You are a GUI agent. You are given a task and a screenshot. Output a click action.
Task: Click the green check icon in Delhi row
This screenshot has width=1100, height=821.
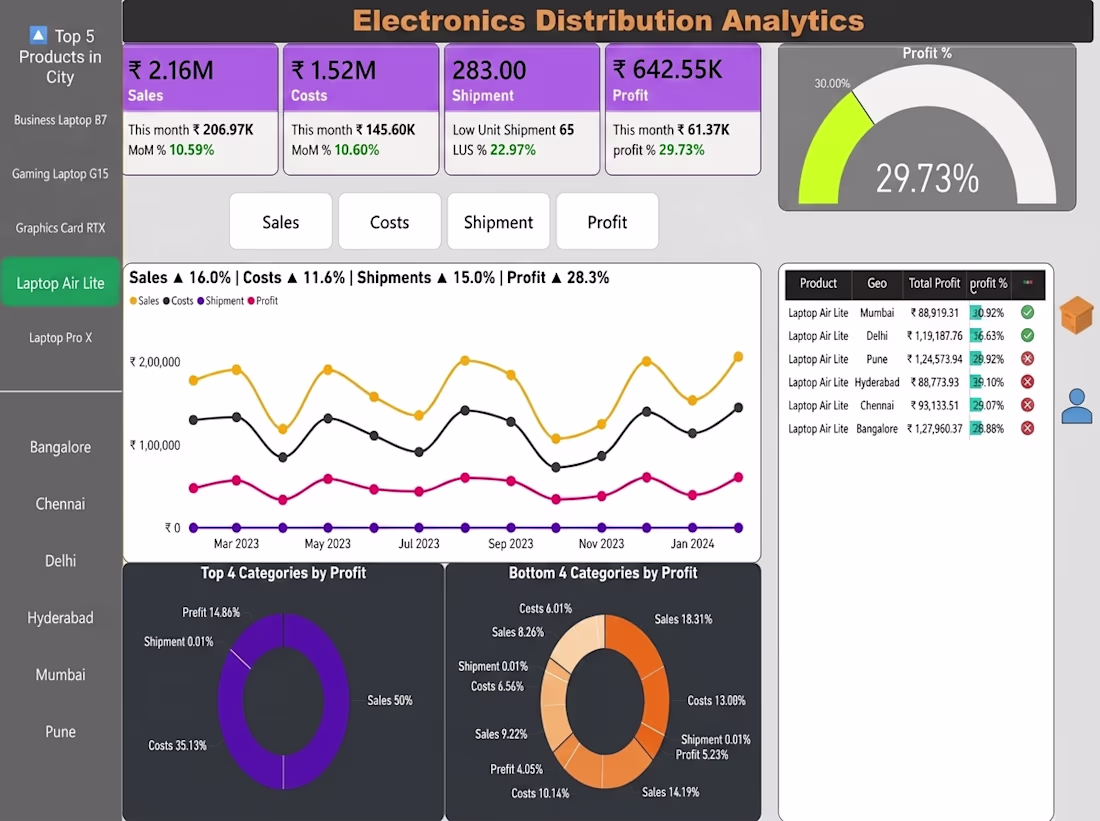1027,335
